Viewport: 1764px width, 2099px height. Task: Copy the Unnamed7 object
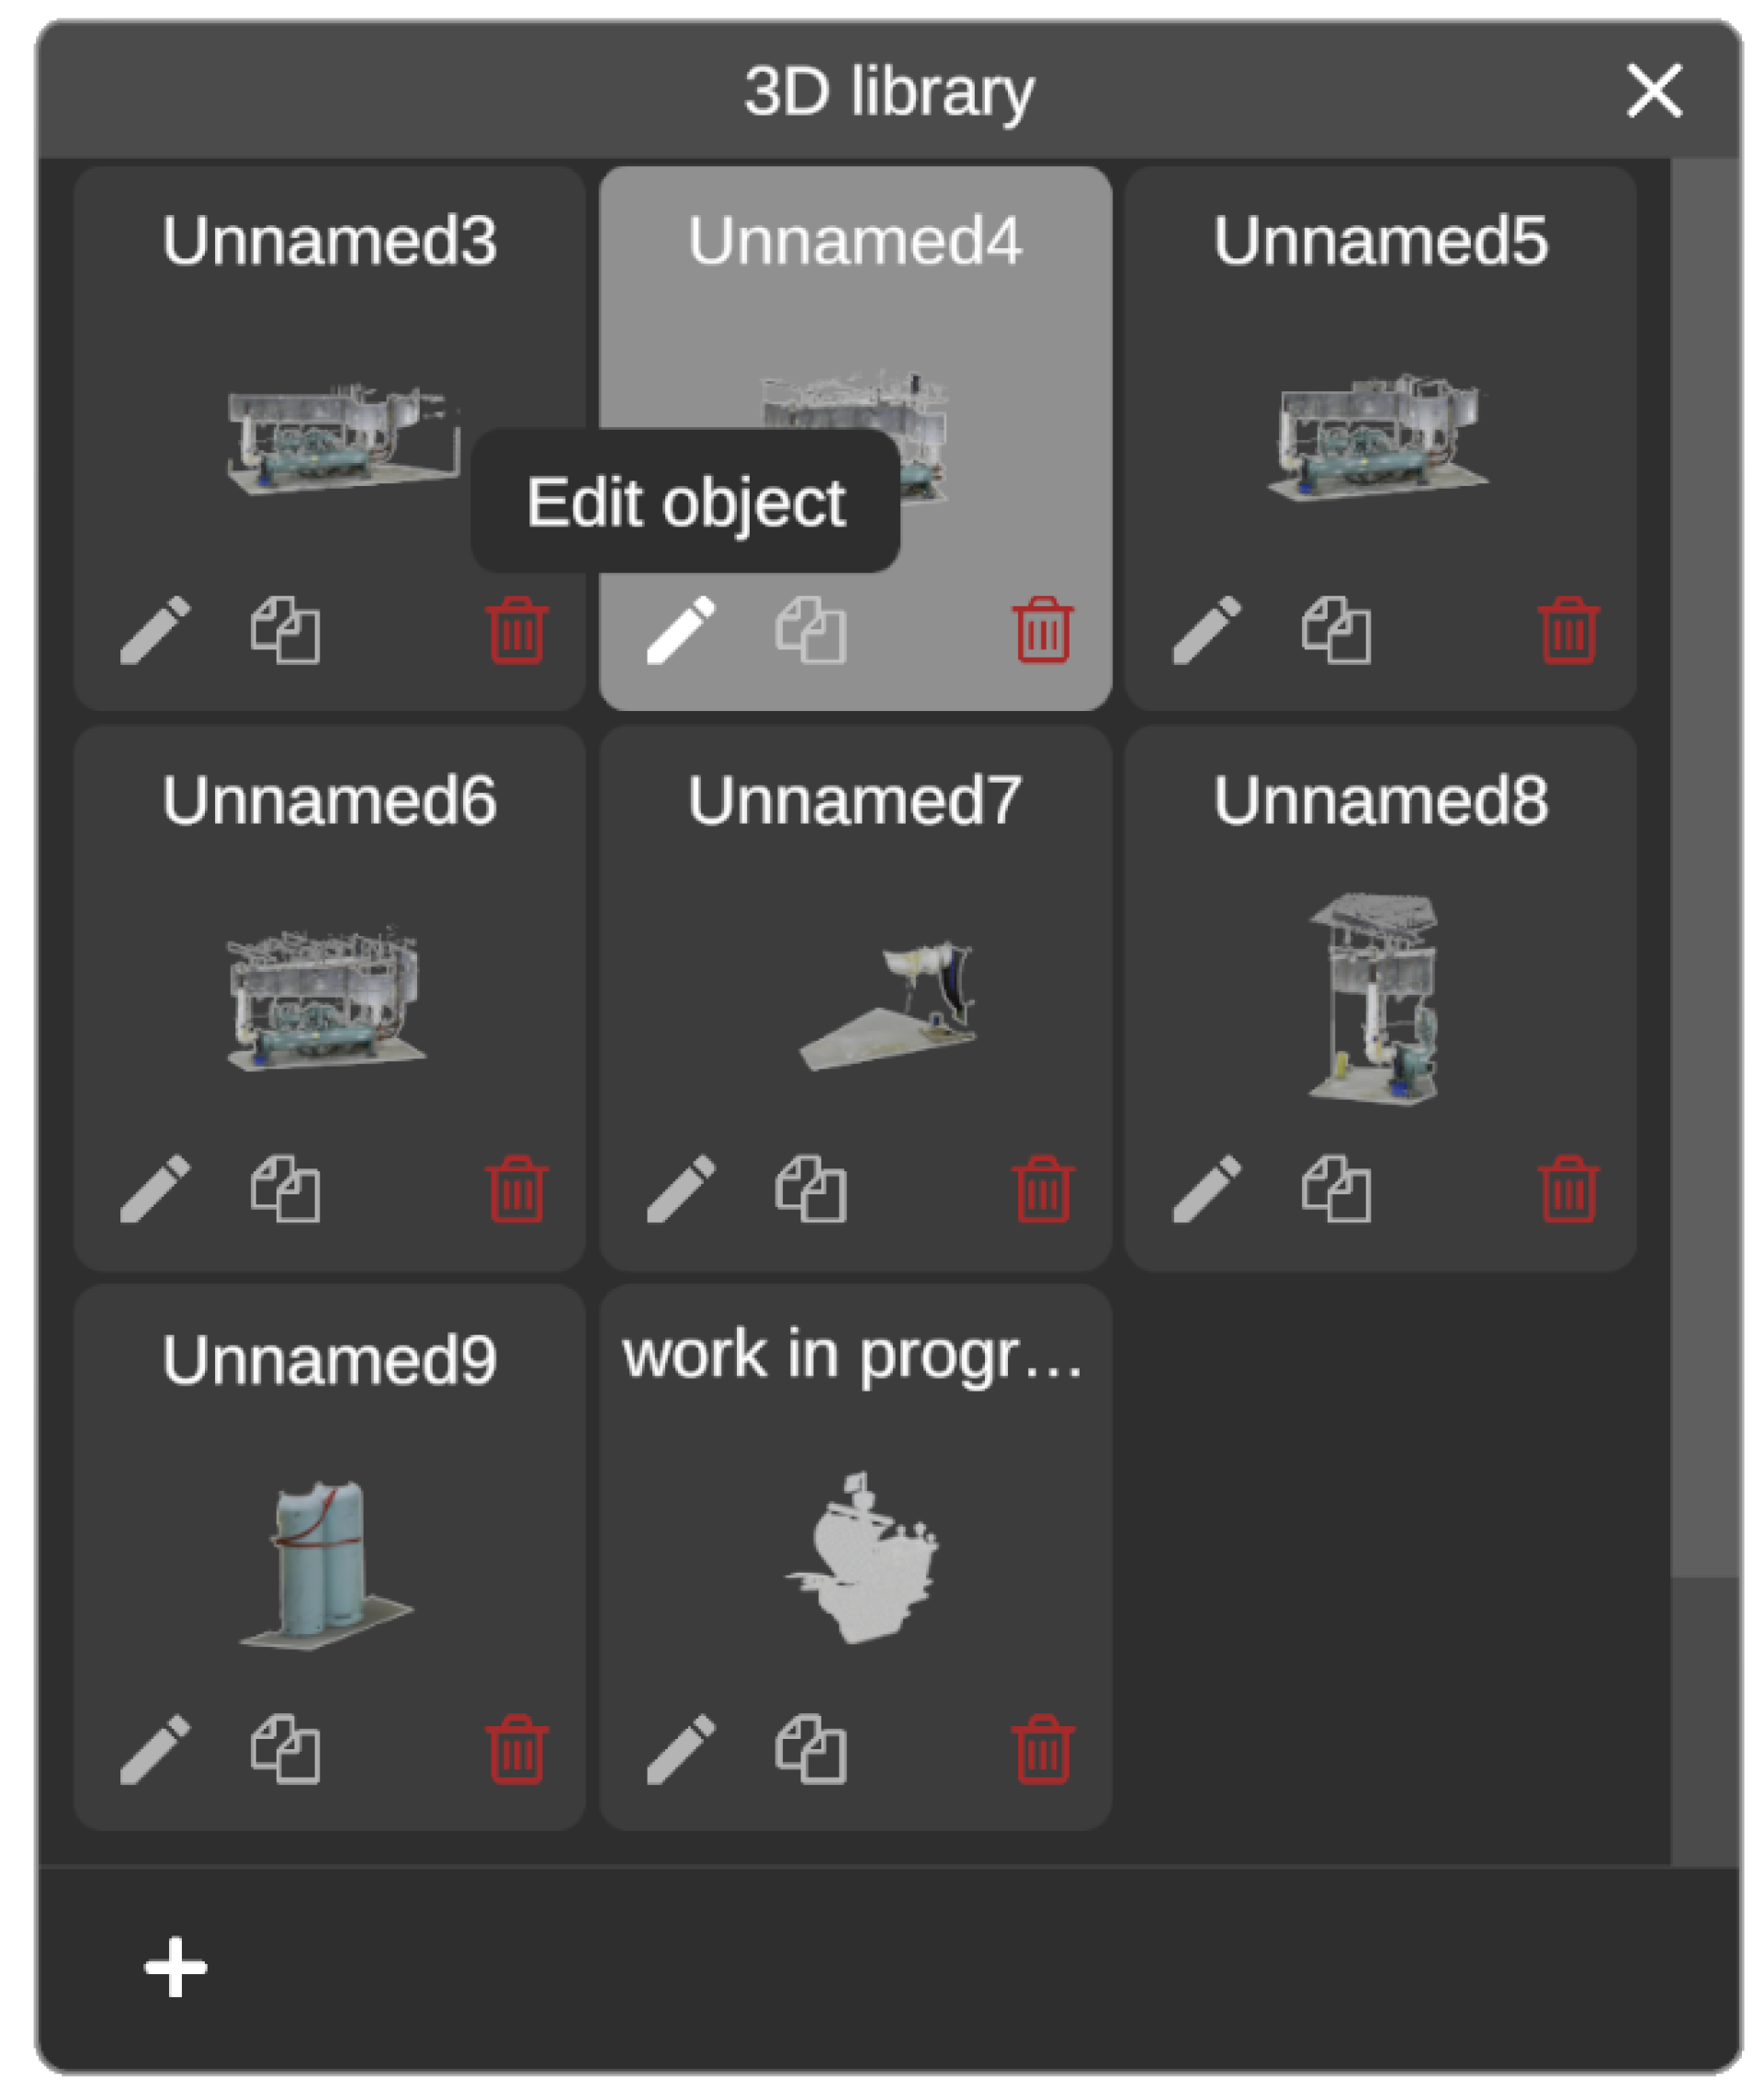coord(811,1189)
